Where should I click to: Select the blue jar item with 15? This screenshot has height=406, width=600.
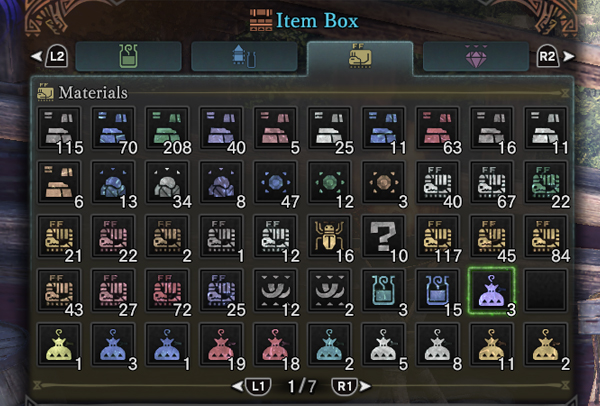(437, 291)
